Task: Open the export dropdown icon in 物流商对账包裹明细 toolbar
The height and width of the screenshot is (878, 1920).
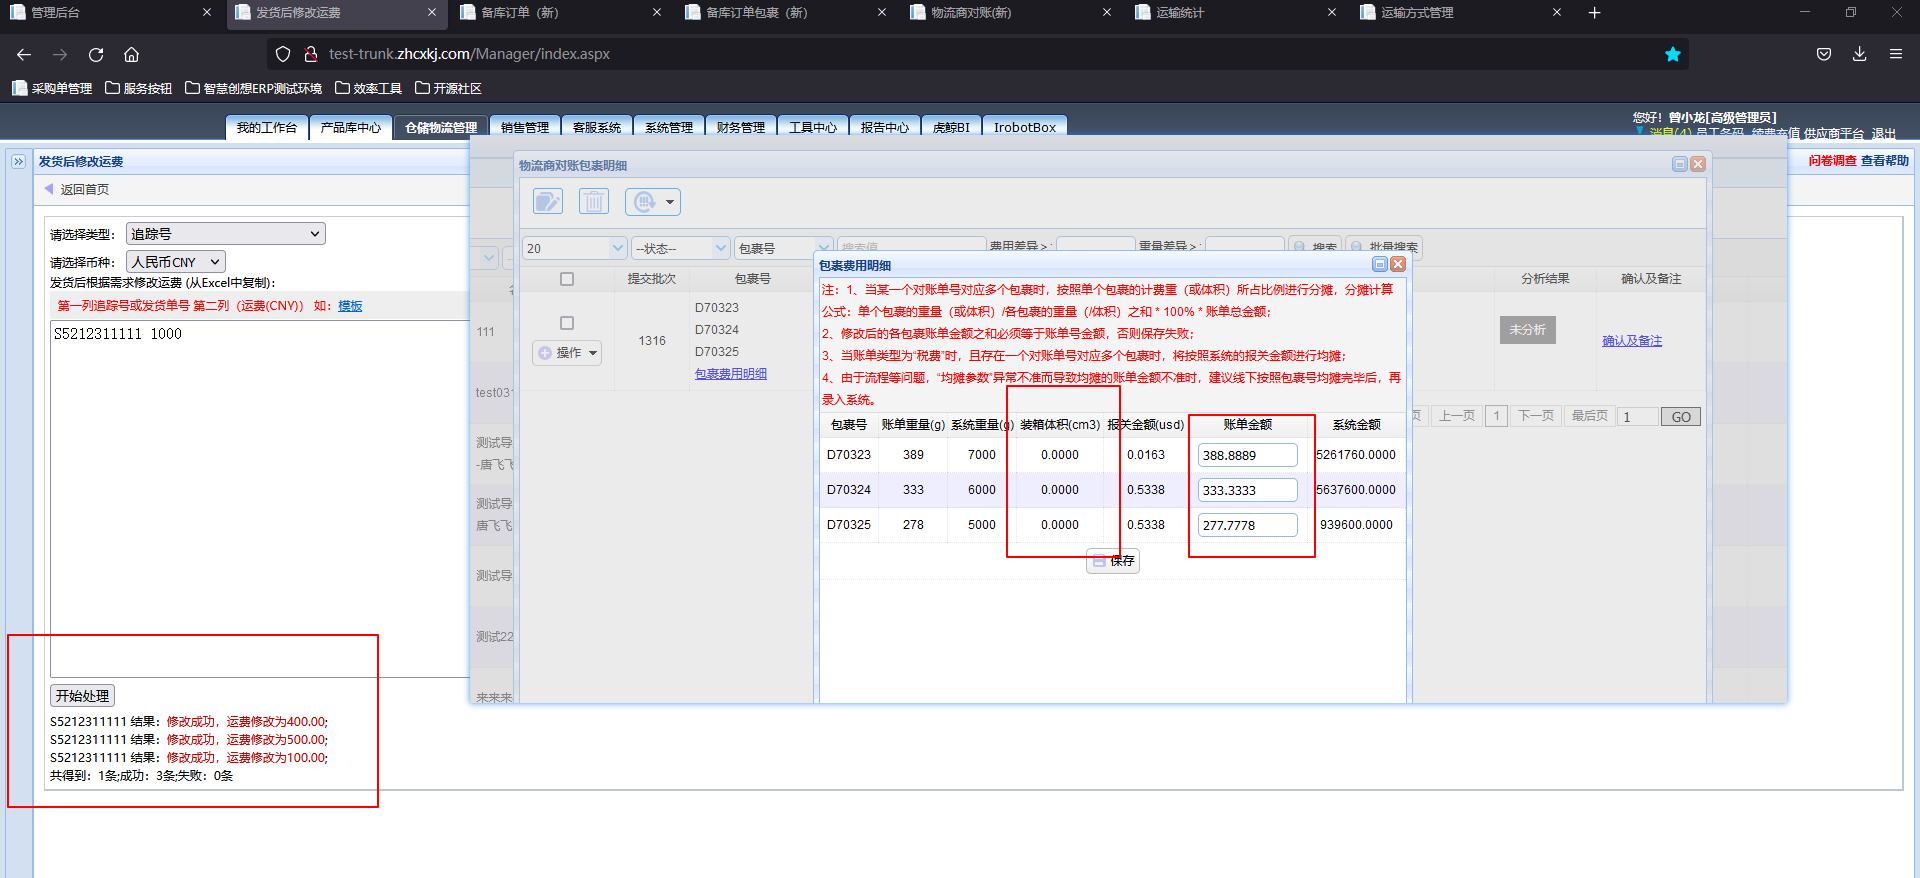Action: [x=653, y=202]
